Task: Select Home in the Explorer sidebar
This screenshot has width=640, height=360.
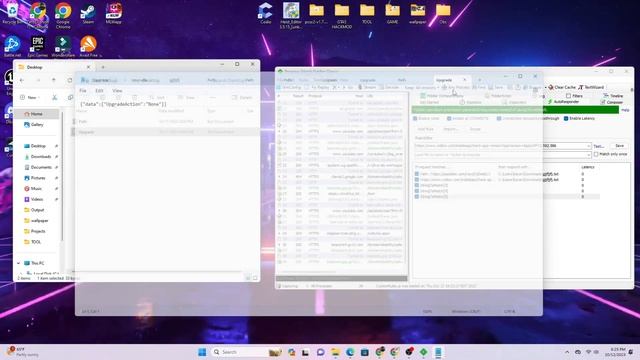Action: pyautogui.click(x=37, y=114)
